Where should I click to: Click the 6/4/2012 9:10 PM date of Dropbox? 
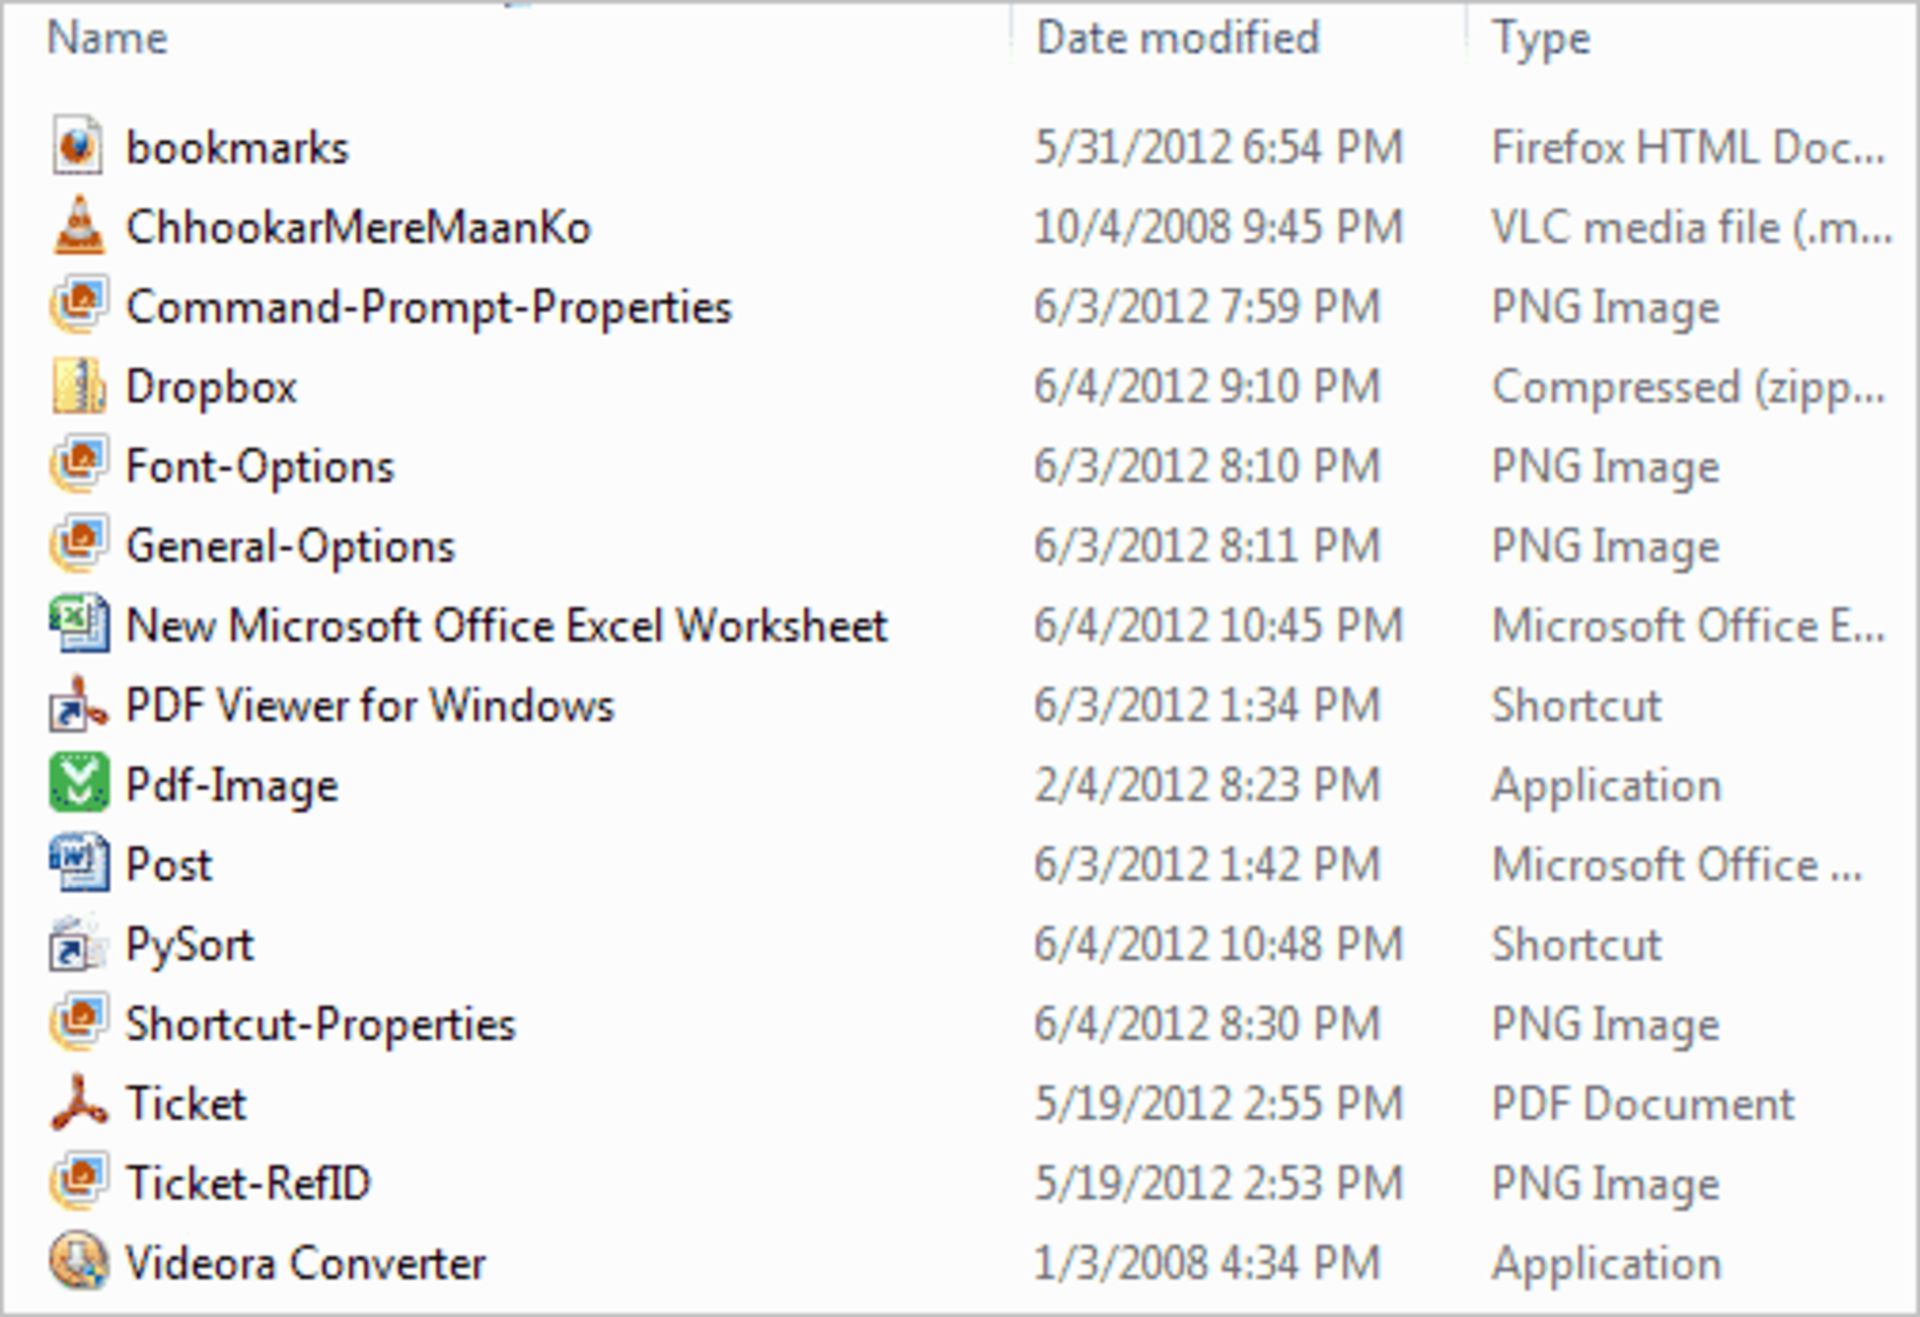click(1207, 386)
